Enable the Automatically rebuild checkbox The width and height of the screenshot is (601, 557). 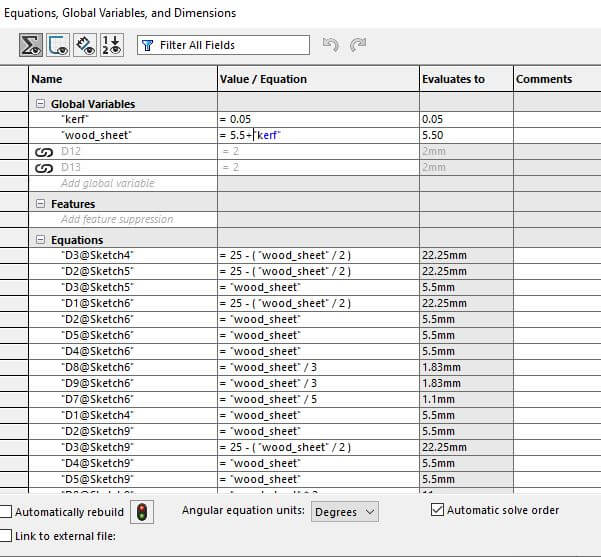6,511
